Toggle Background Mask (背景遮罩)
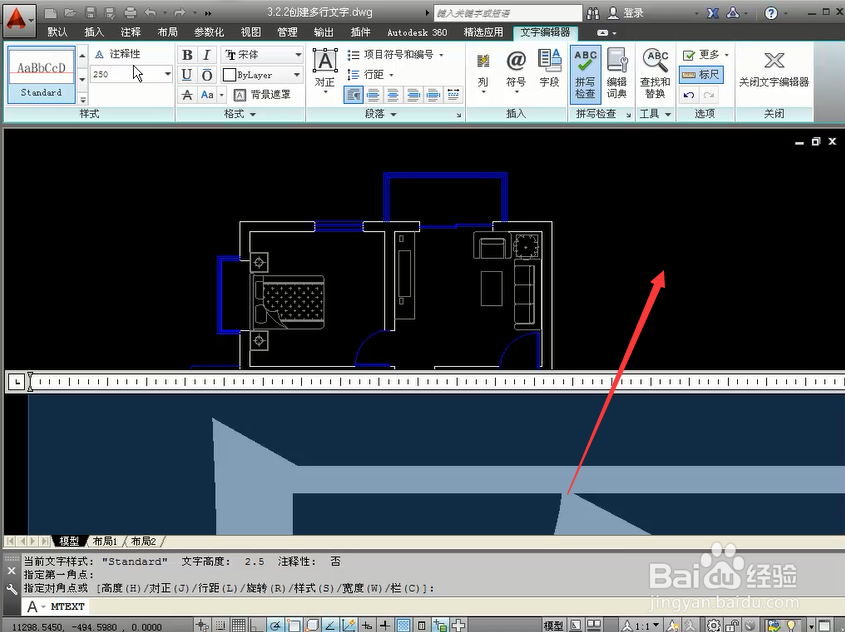Image resolution: width=845 pixels, height=632 pixels. (262, 95)
